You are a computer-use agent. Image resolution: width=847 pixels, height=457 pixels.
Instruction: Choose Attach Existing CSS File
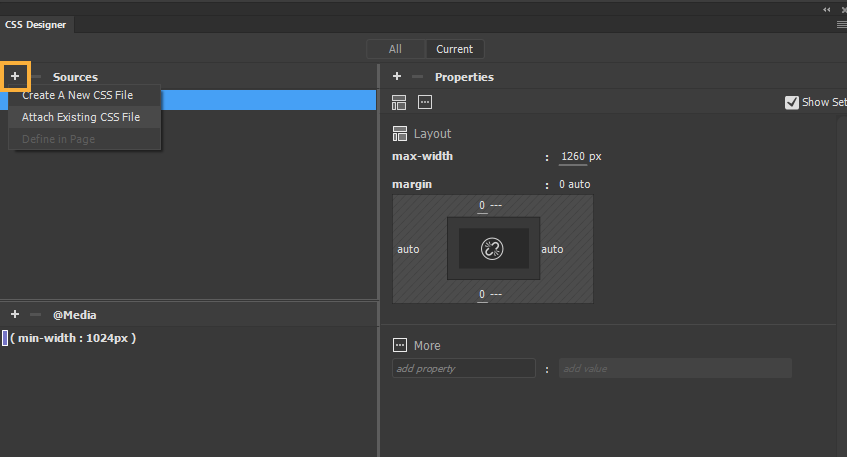[81, 117]
